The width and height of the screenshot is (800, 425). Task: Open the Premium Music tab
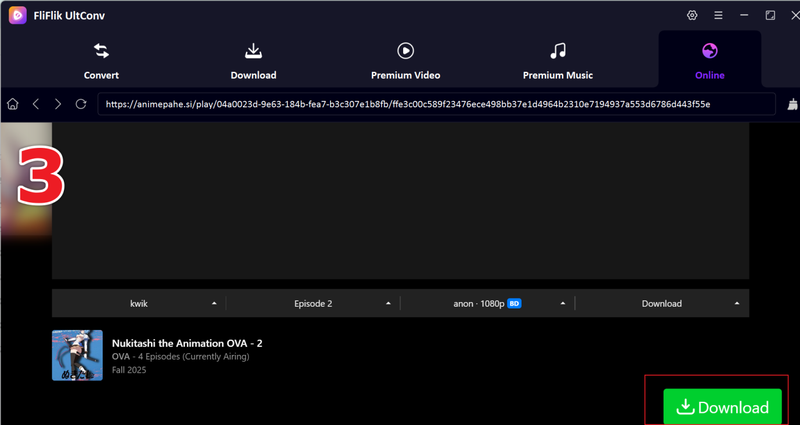click(x=558, y=61)
